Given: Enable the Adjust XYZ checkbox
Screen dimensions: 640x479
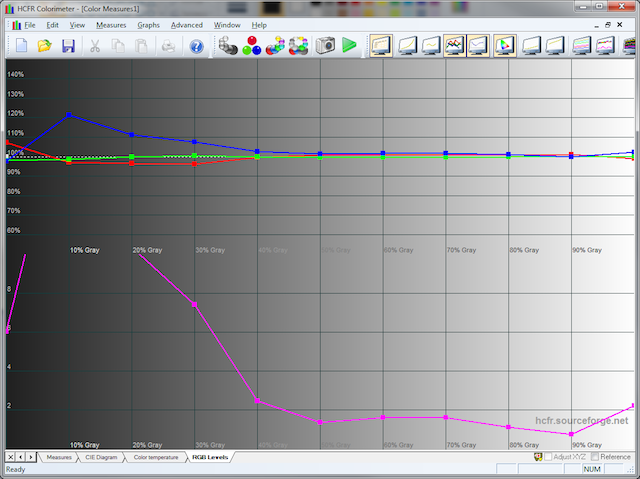Looking at the screenshot, I should click(x=548, y=457).
